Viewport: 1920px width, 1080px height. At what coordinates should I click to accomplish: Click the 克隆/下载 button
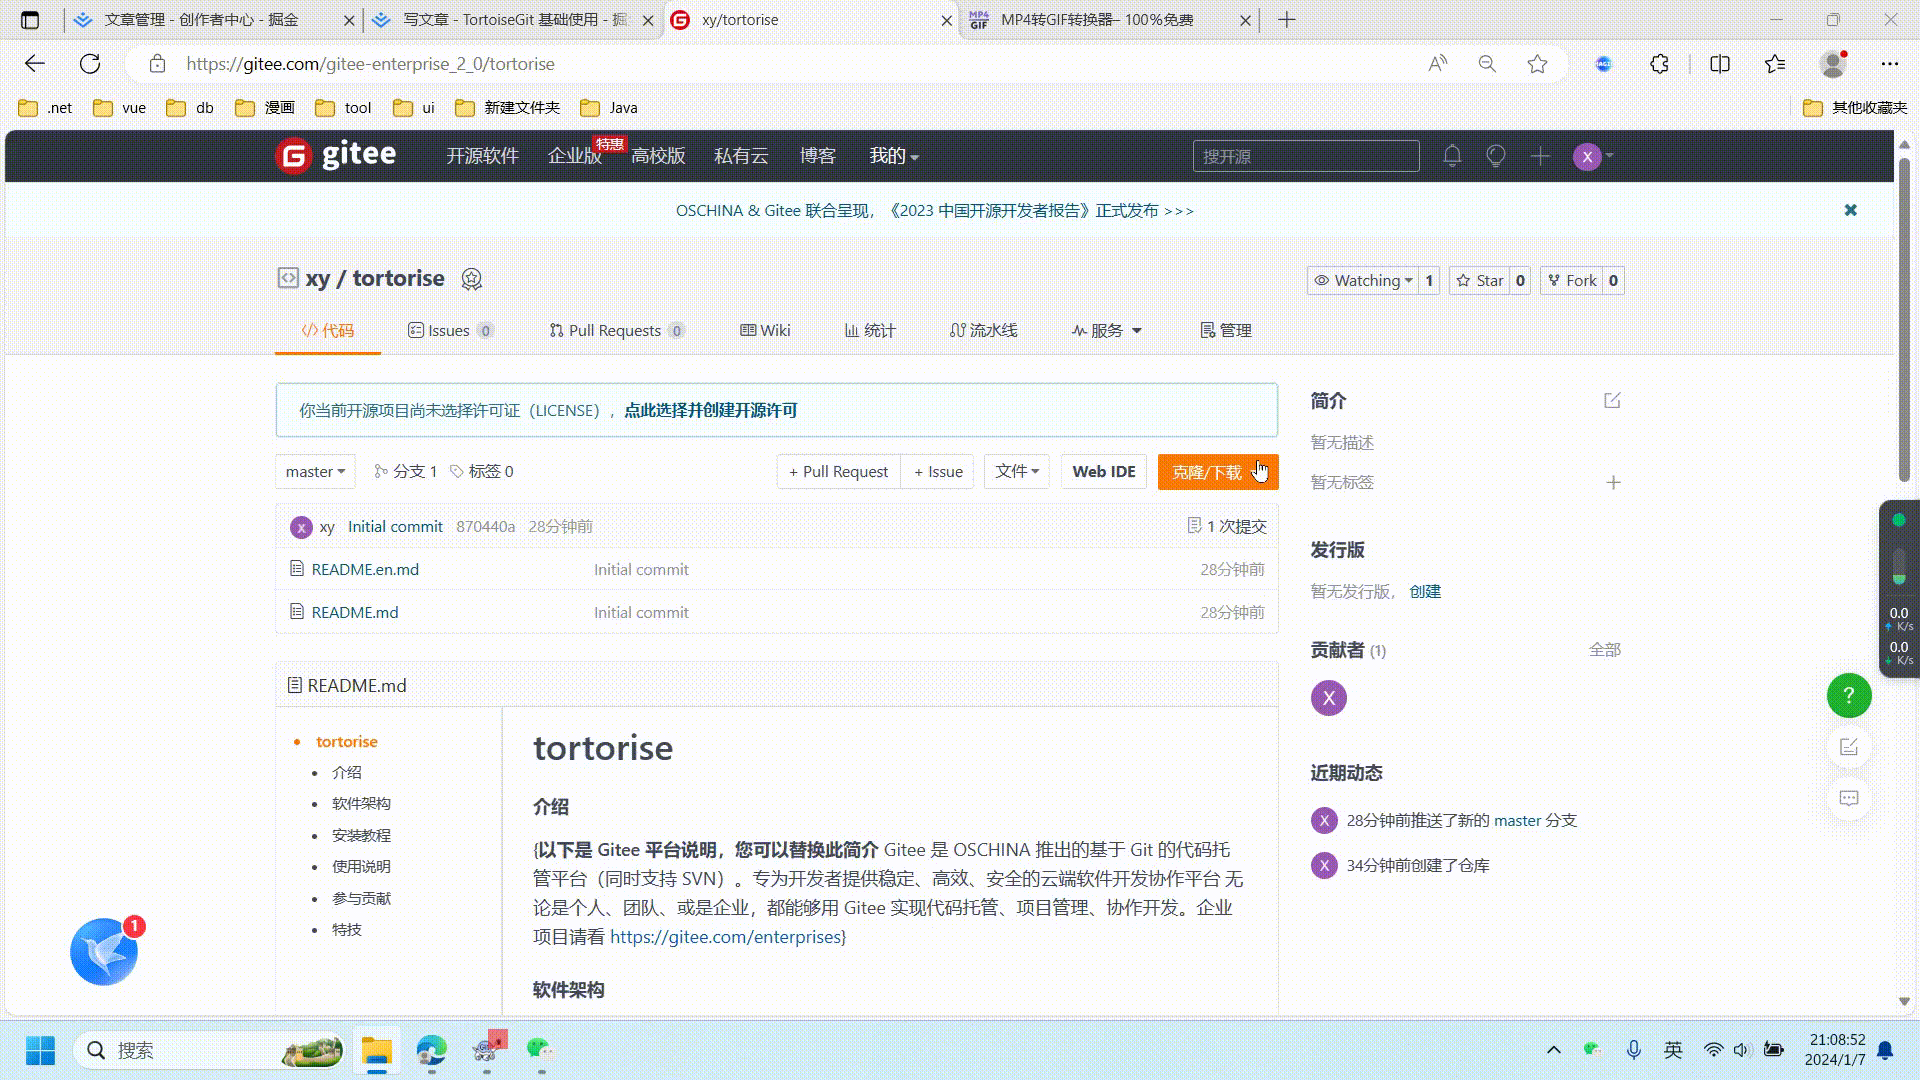[x=1218, y=472]
